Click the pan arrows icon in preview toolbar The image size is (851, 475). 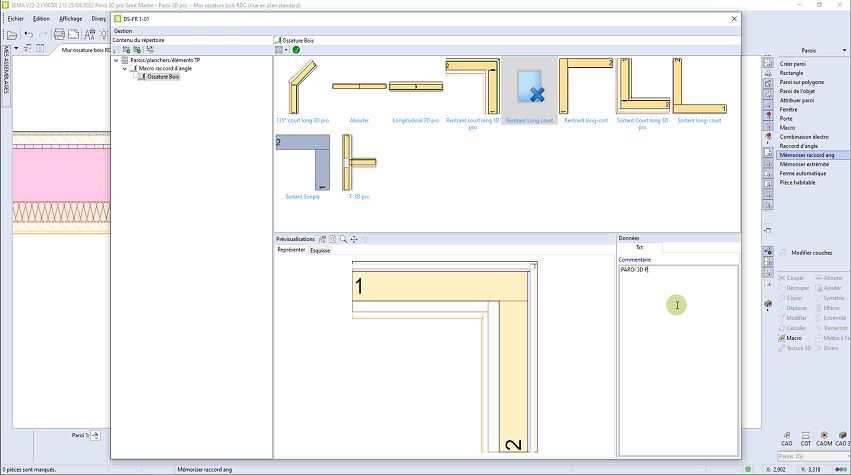pos(354,239)
